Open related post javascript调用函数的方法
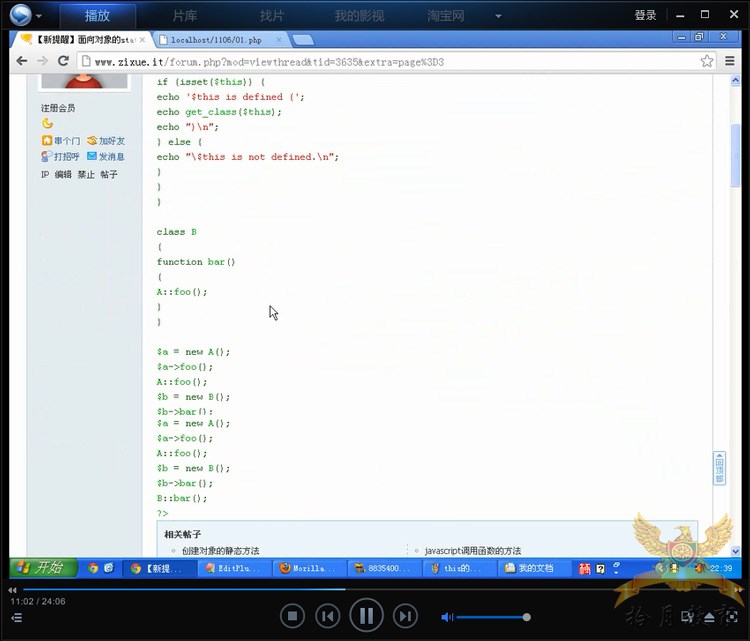The height and width of the screenshot is (641, 750). coord(473,551)
